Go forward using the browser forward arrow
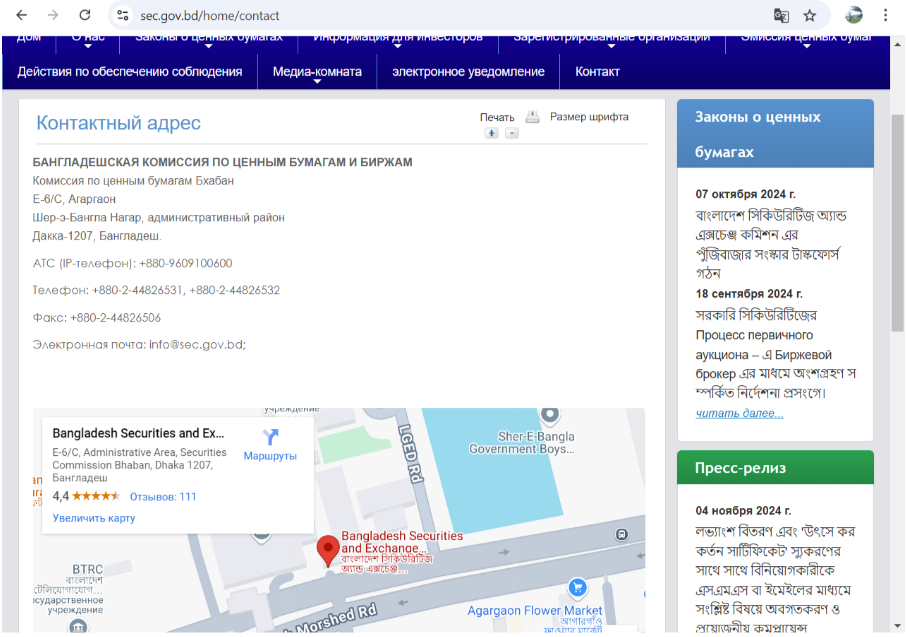The width and height of the screenshot is (906, 637). pyautogui.click(x=53, y=15)
